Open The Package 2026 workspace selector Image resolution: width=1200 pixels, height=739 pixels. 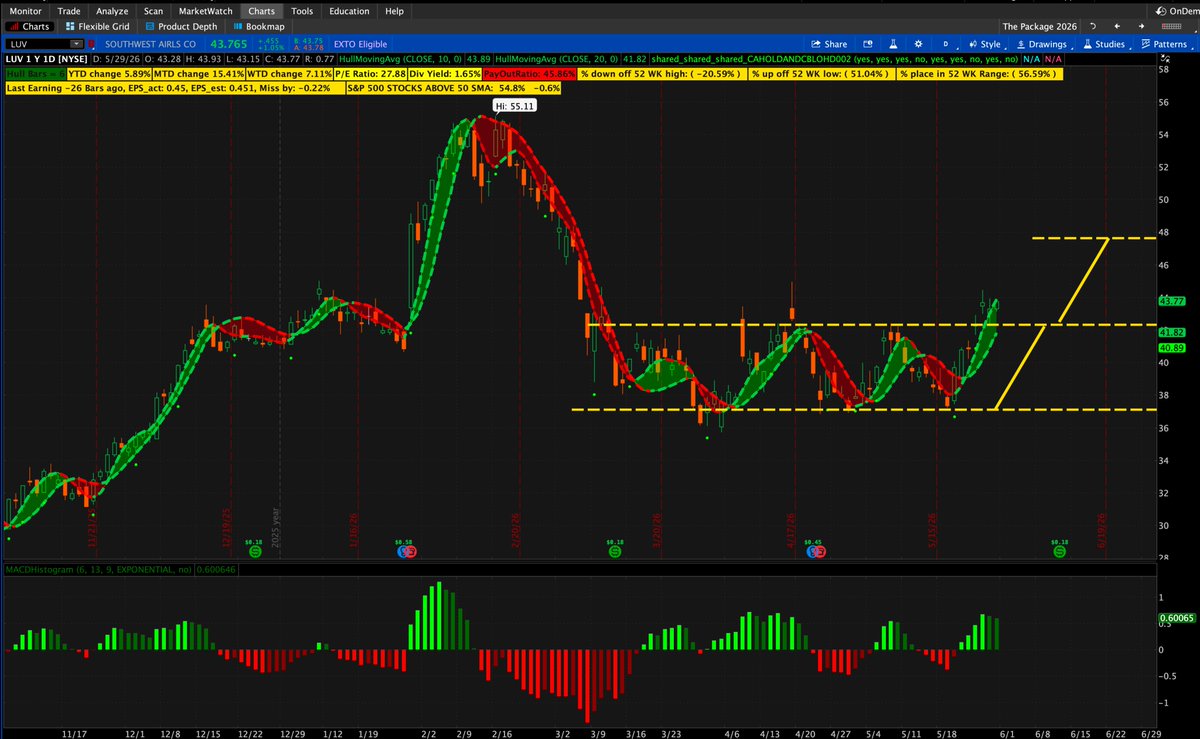click(1039, 26)
